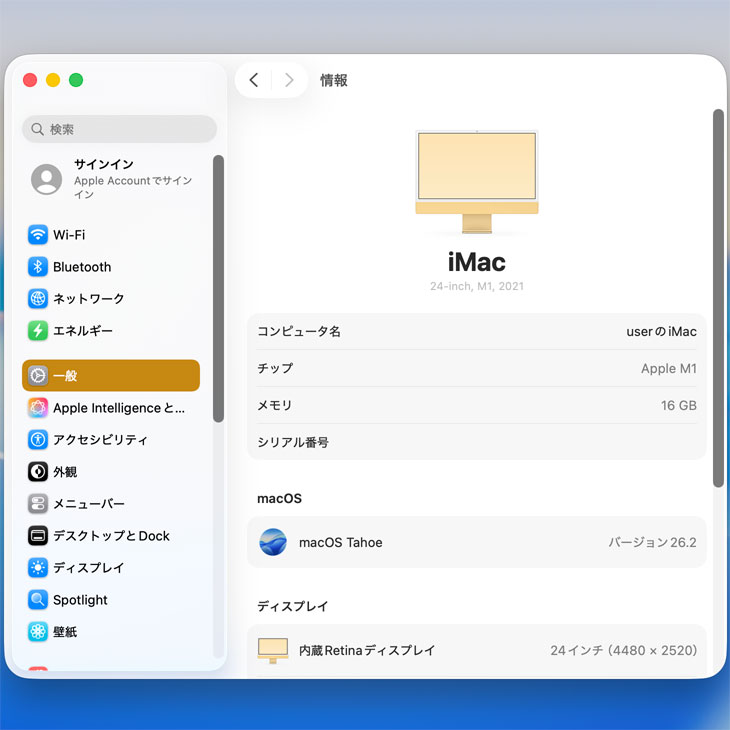730x730 pixels.
Task: Go back using the left chevron
Action: (254, 80)
